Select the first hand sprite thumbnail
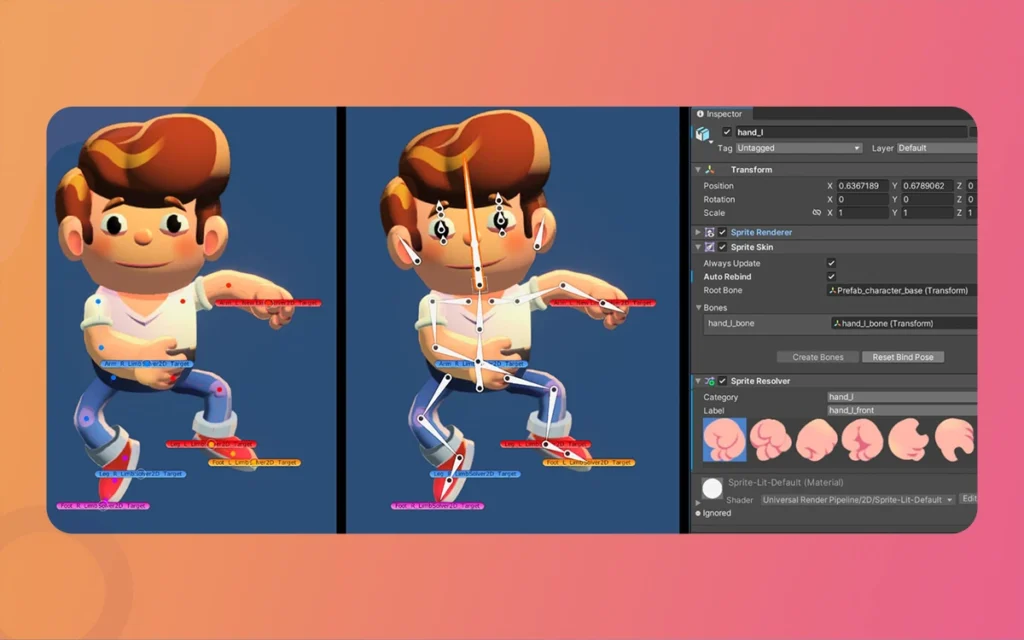The width and height of the screenshot is (1024, 640). pos(724,440)
